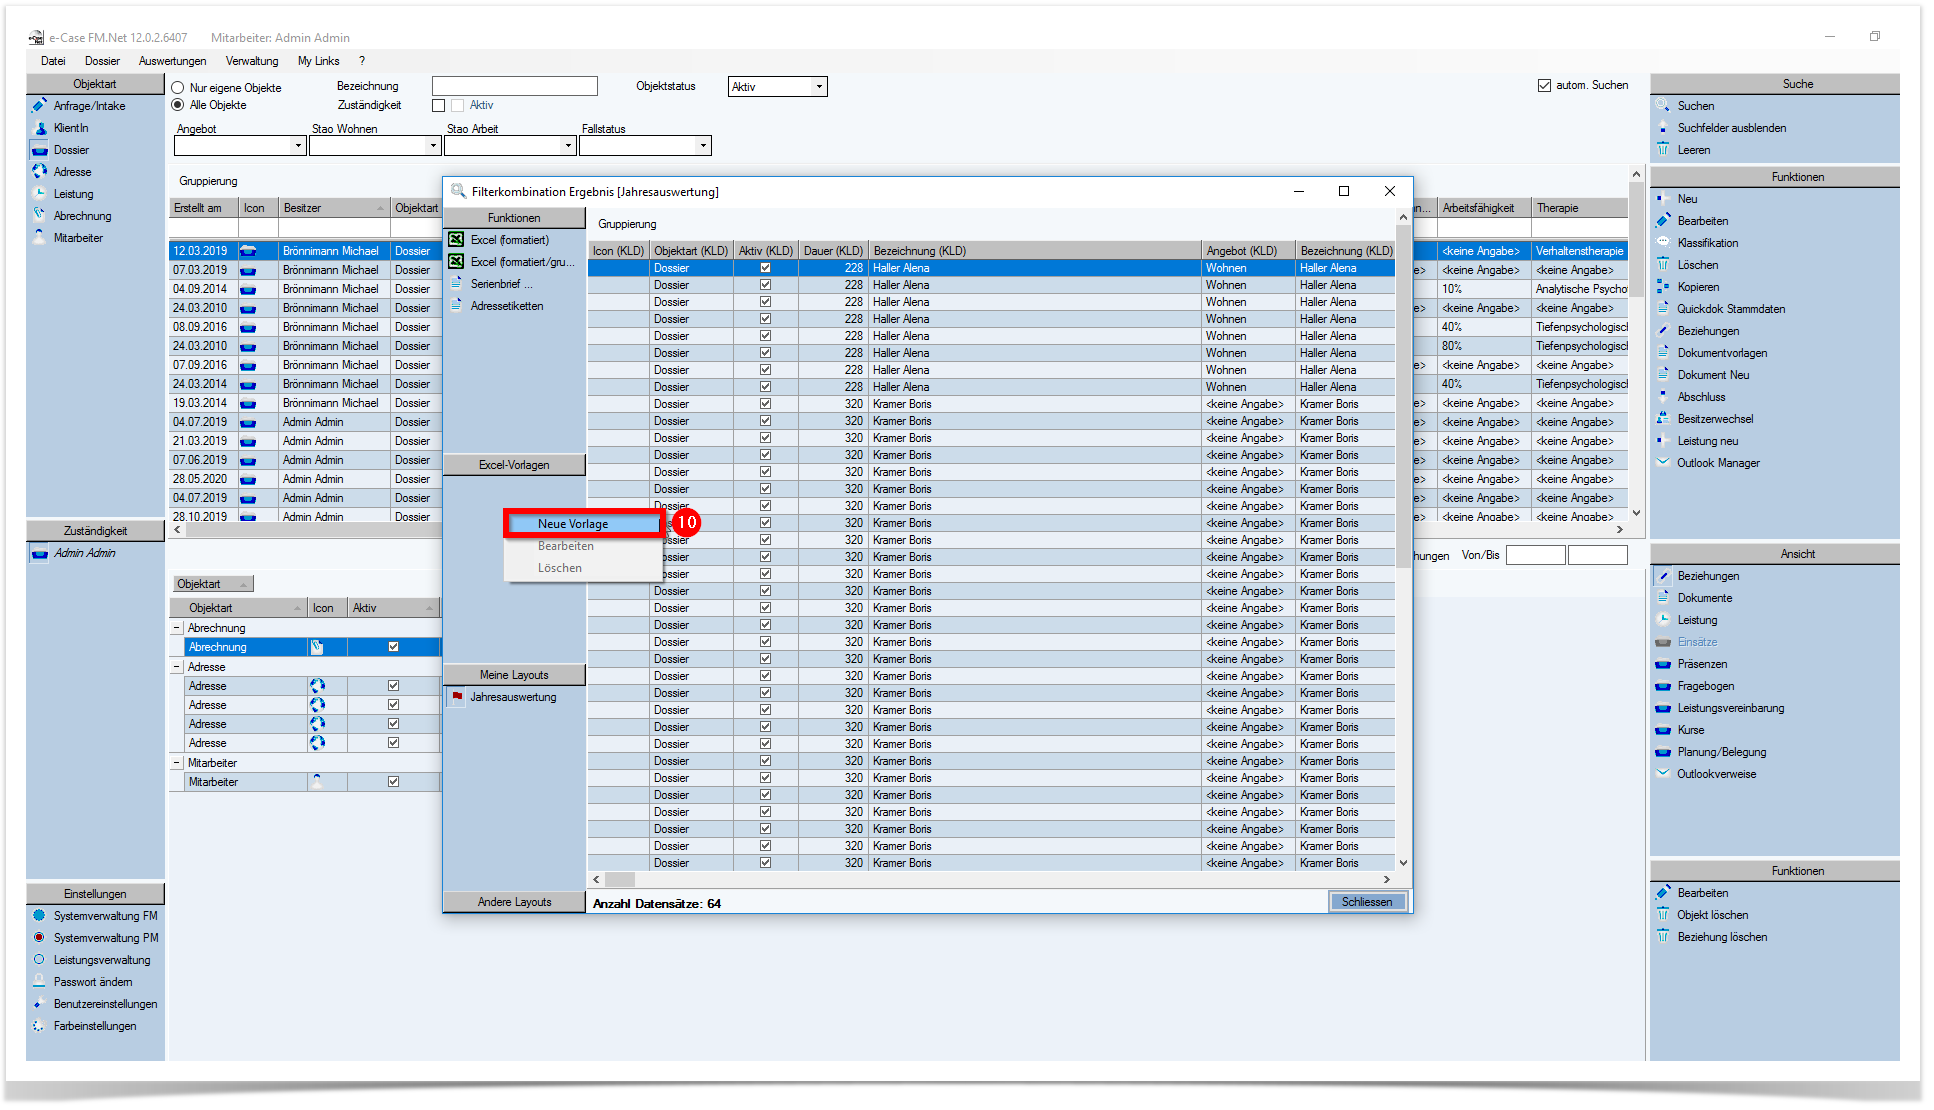Toggle autom. Suchen checkbox
This screenshot has width=1934, height=1110.
(x=1544, y=85)
